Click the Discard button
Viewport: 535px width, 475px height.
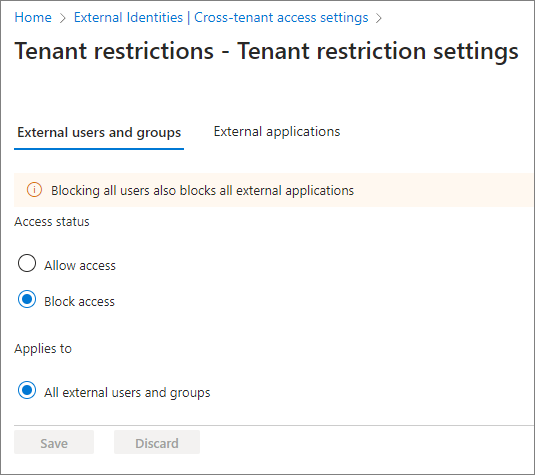(157, 442)
